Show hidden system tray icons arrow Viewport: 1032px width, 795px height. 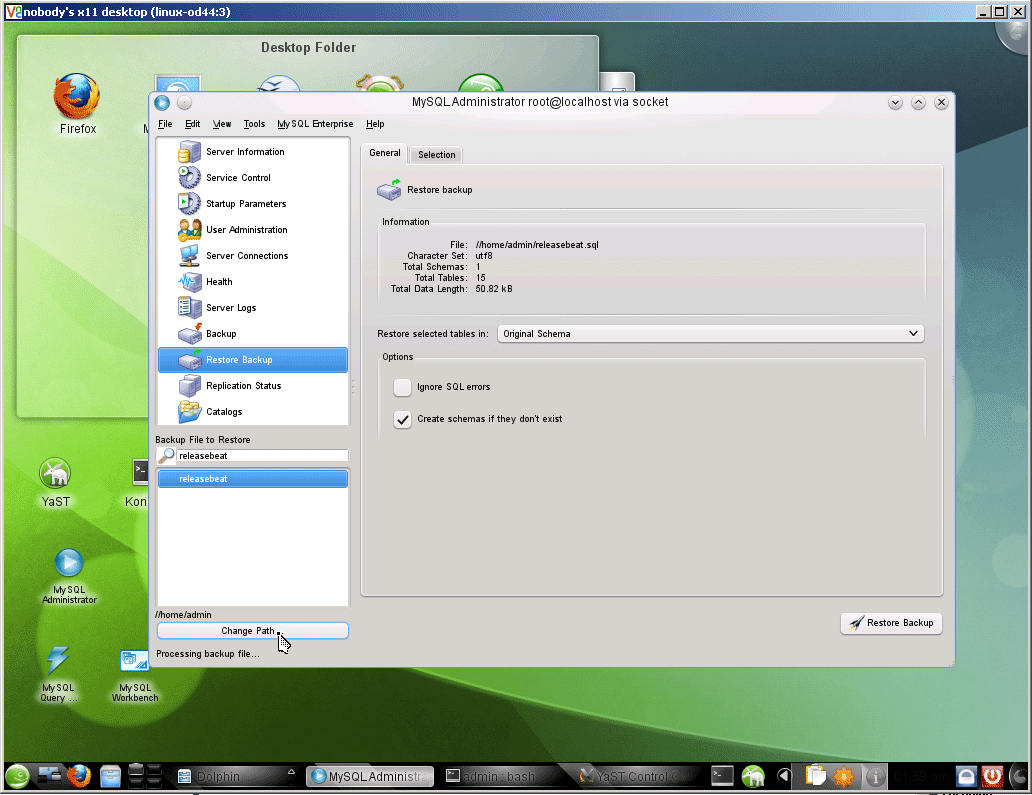(x=783, y=777)
